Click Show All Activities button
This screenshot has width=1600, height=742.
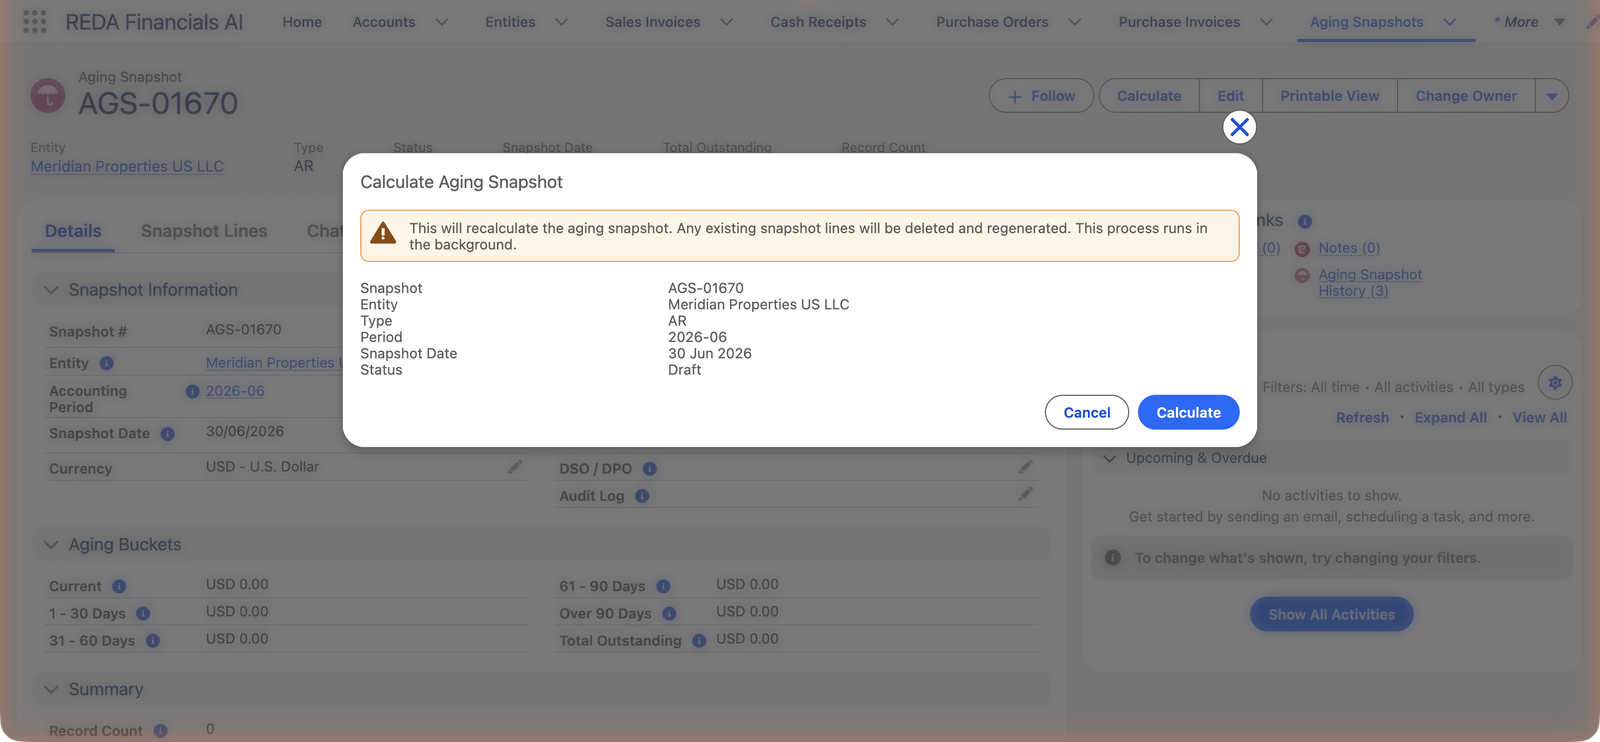(x=1331, y=615)
